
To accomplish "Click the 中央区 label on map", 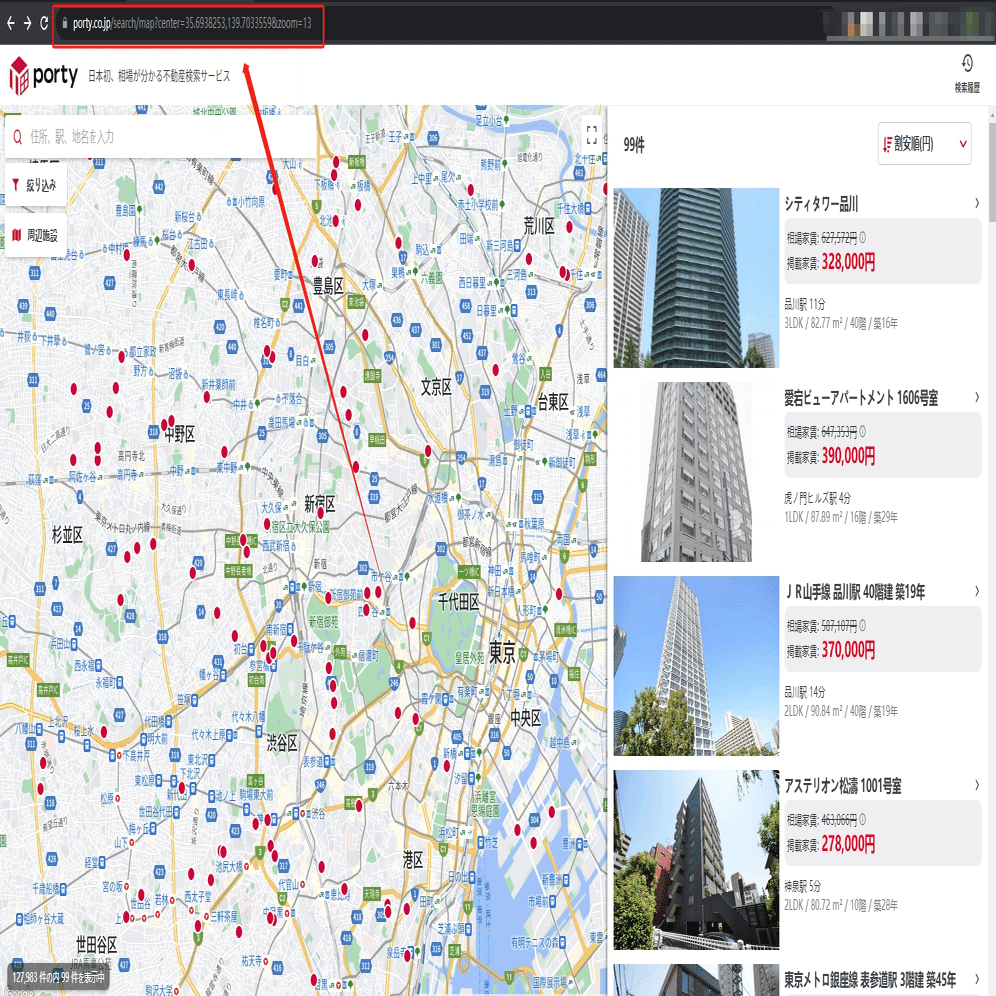I will (525, 718).
